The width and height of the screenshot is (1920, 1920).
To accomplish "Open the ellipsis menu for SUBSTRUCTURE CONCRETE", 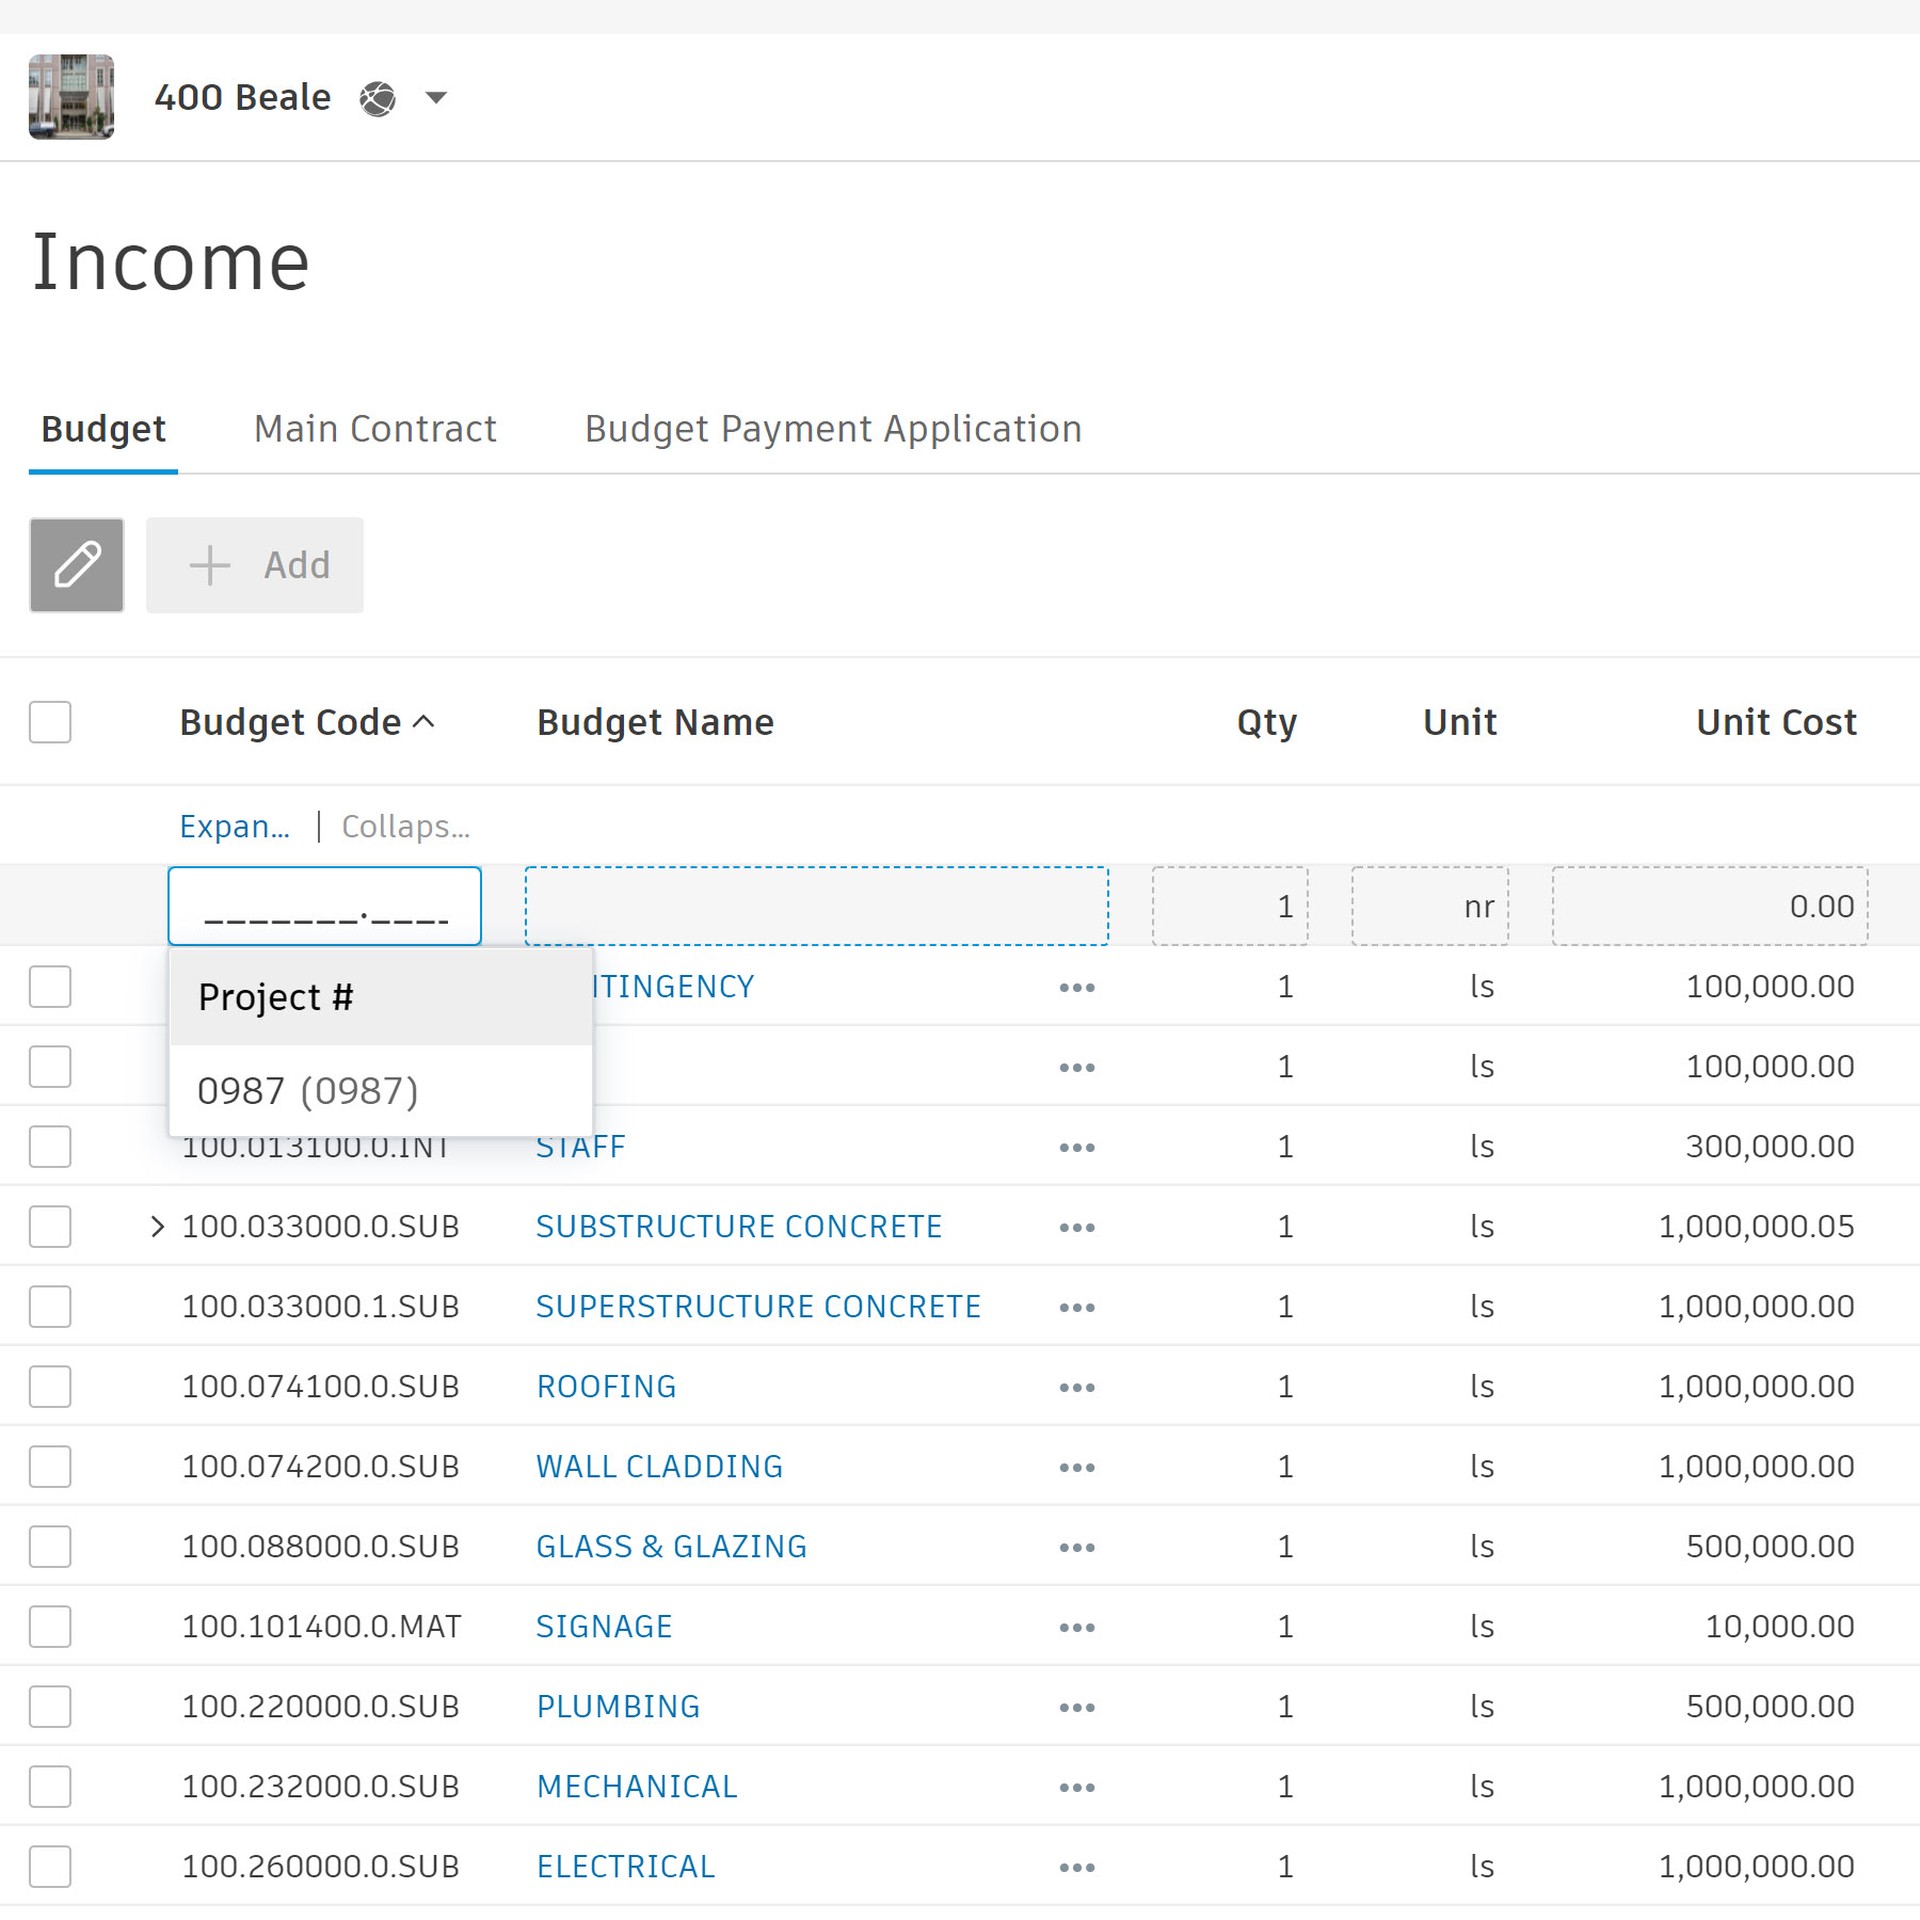I will coord(1076,1226).
